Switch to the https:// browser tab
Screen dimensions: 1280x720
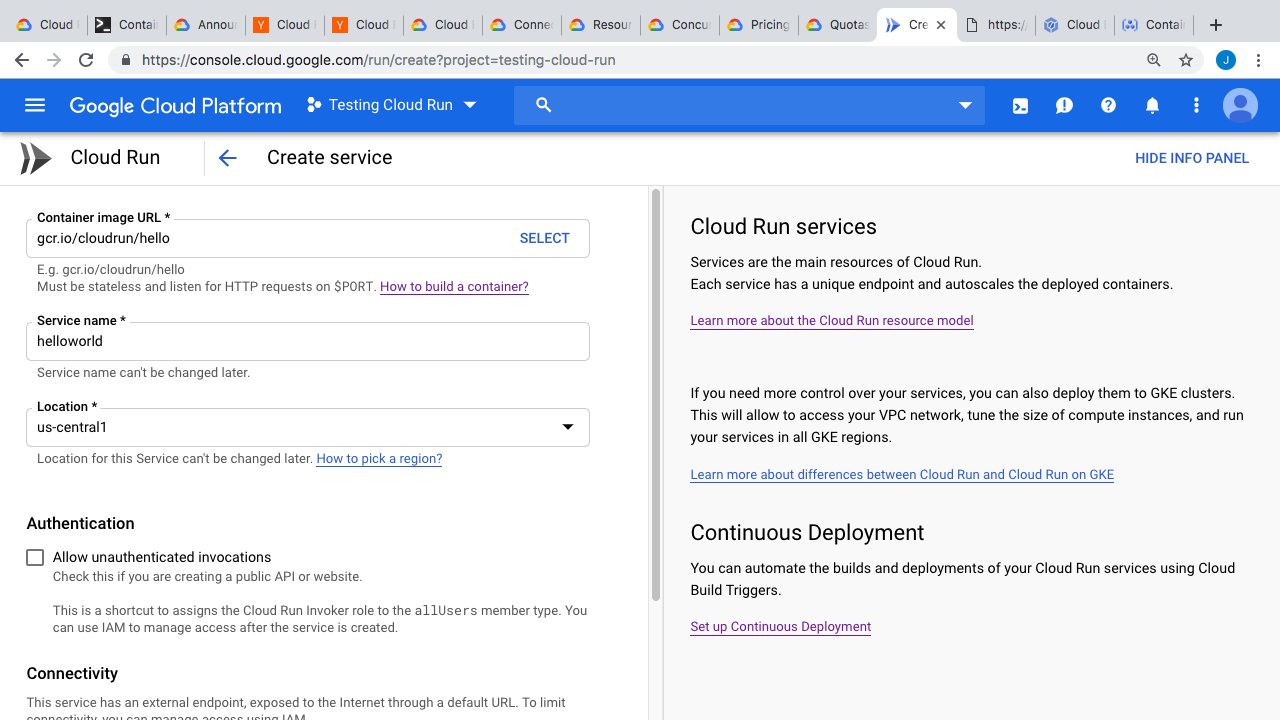[996, 25]
